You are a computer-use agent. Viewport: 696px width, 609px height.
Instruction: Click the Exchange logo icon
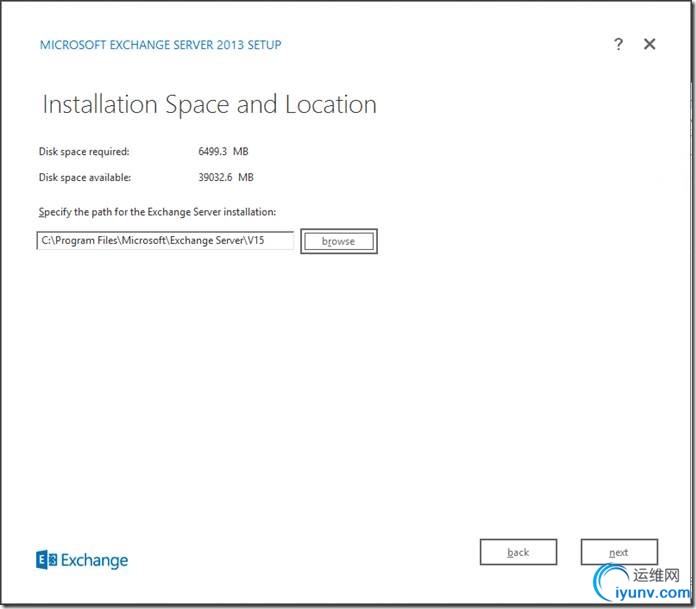click(x=46, y=560)
